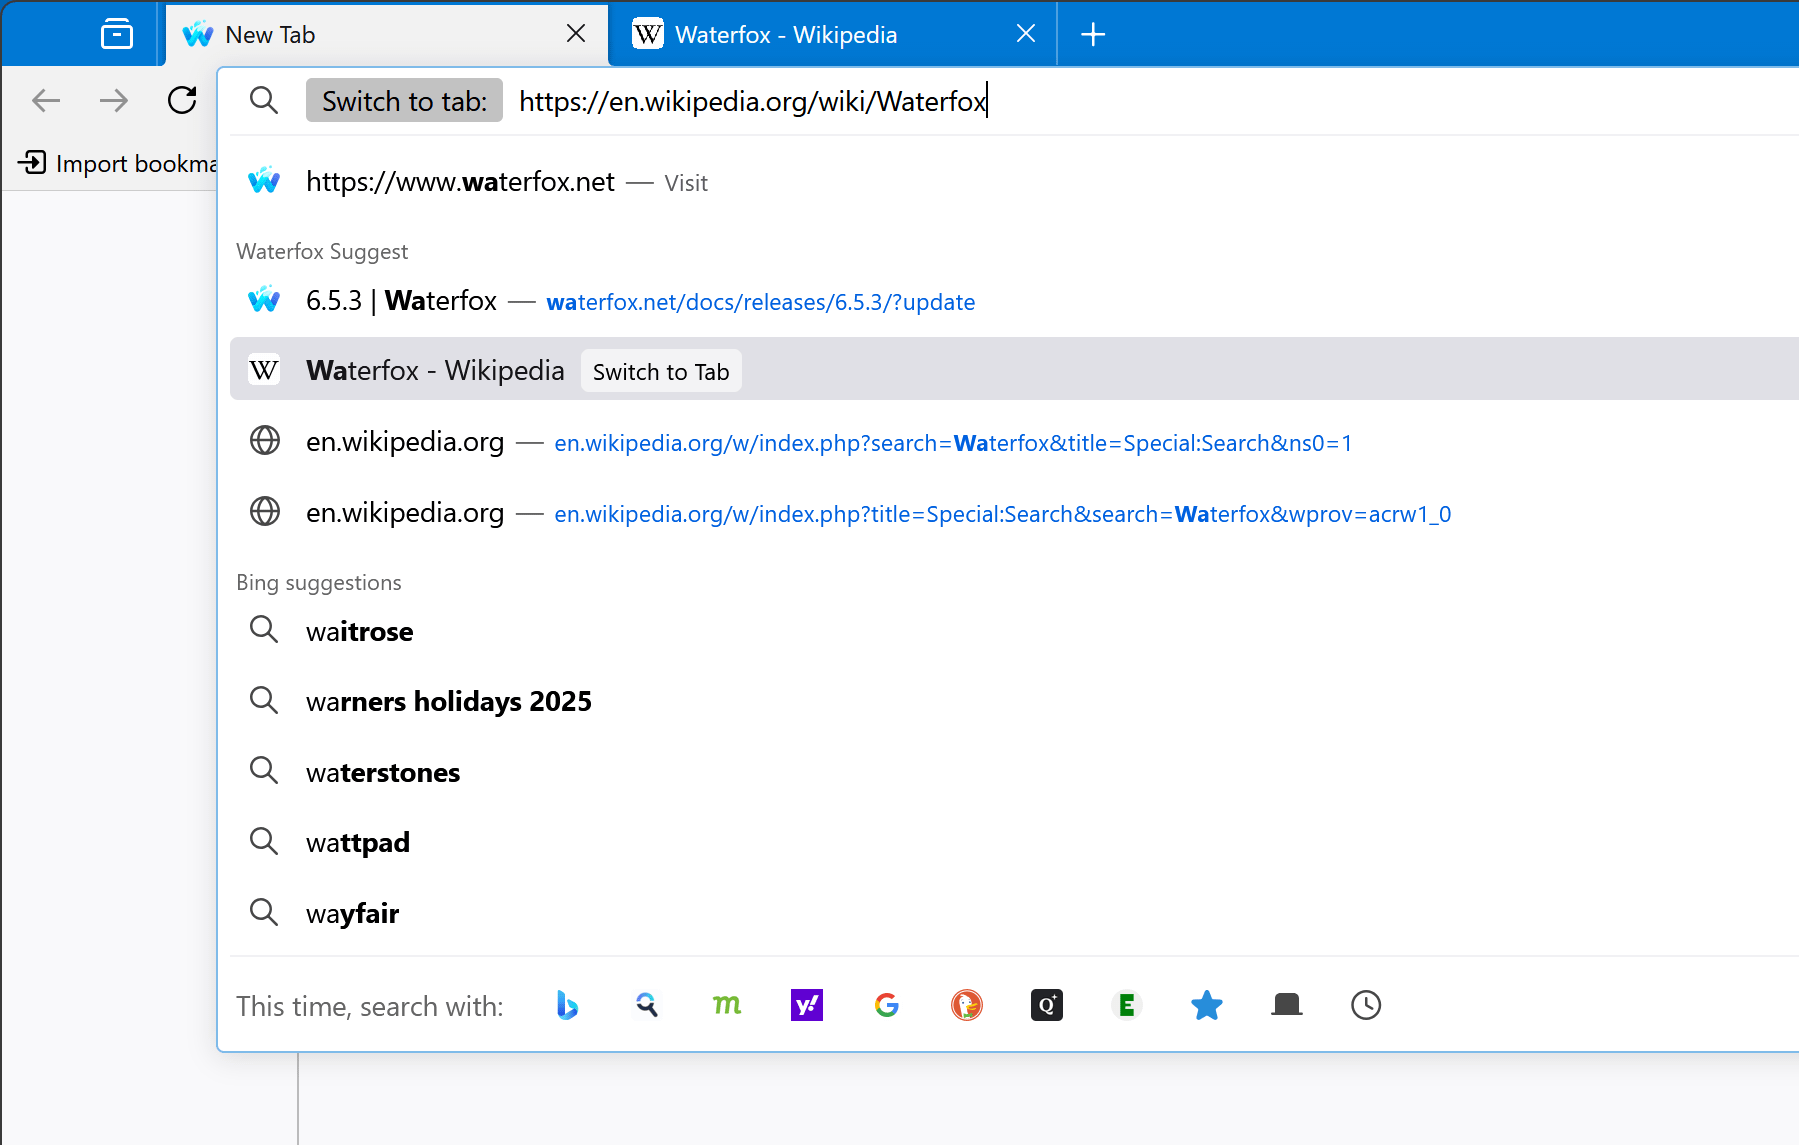Select the wayfair Bing suggestion
This screenshot has width=1799, height=1145.
pyautogui.click(x=352, y=912)
